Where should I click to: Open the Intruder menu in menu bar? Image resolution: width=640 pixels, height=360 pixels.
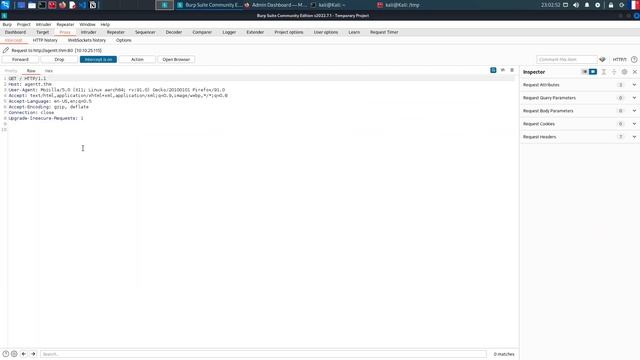pos(43,24)
